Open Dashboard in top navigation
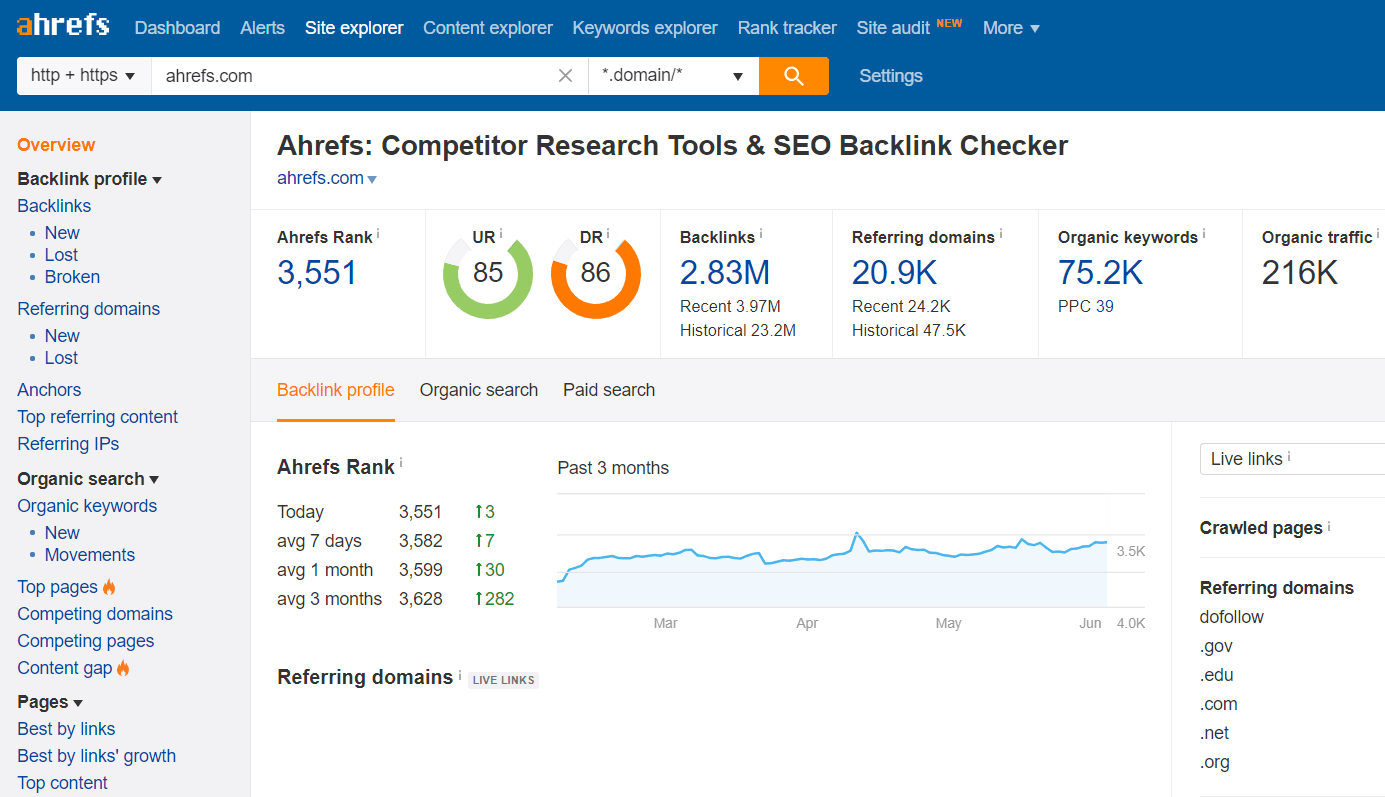Viewport: 1385px width, 797px height. 177,28
